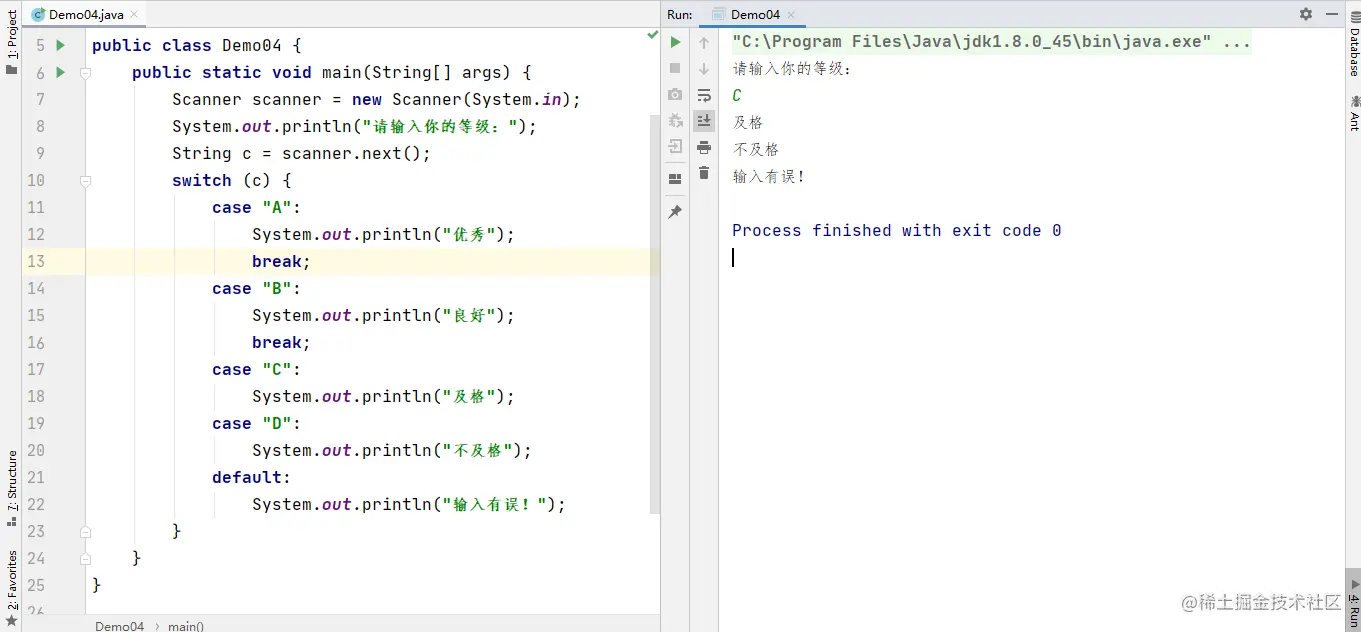Click the fold end marker on line 24
This screenshot has width=1361, height=632.
pyautogui.click(x=86, y=559)
